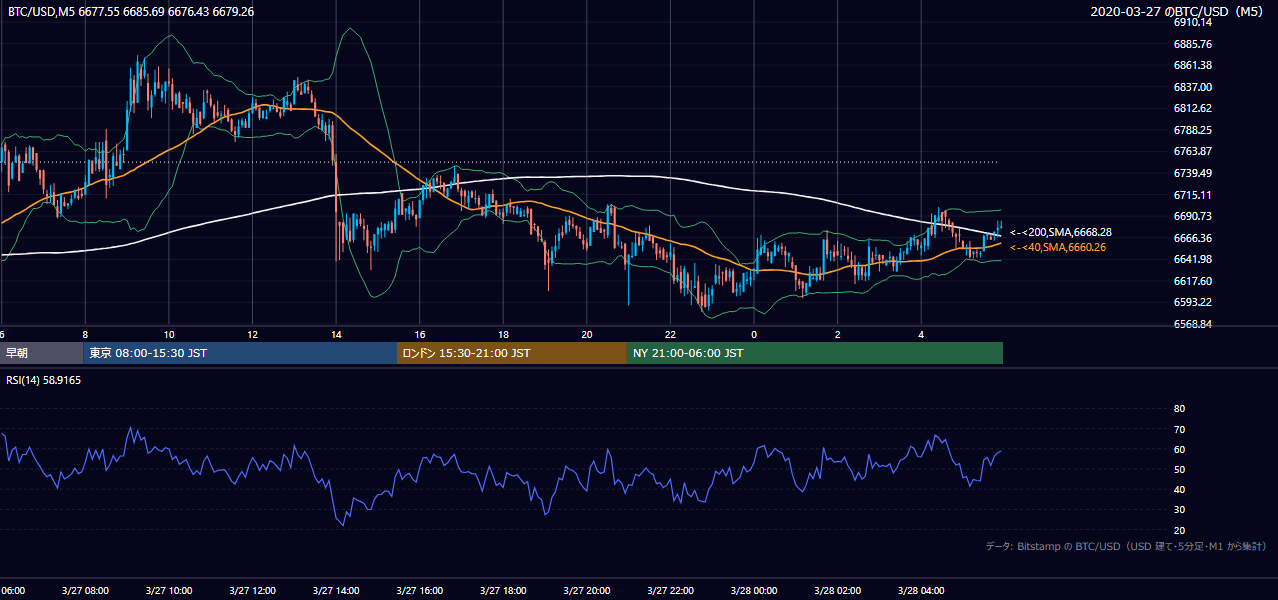Click the 3/27 22:00 bottom time label
This screenshot has height=600, width=1278.
click(670, 590)
